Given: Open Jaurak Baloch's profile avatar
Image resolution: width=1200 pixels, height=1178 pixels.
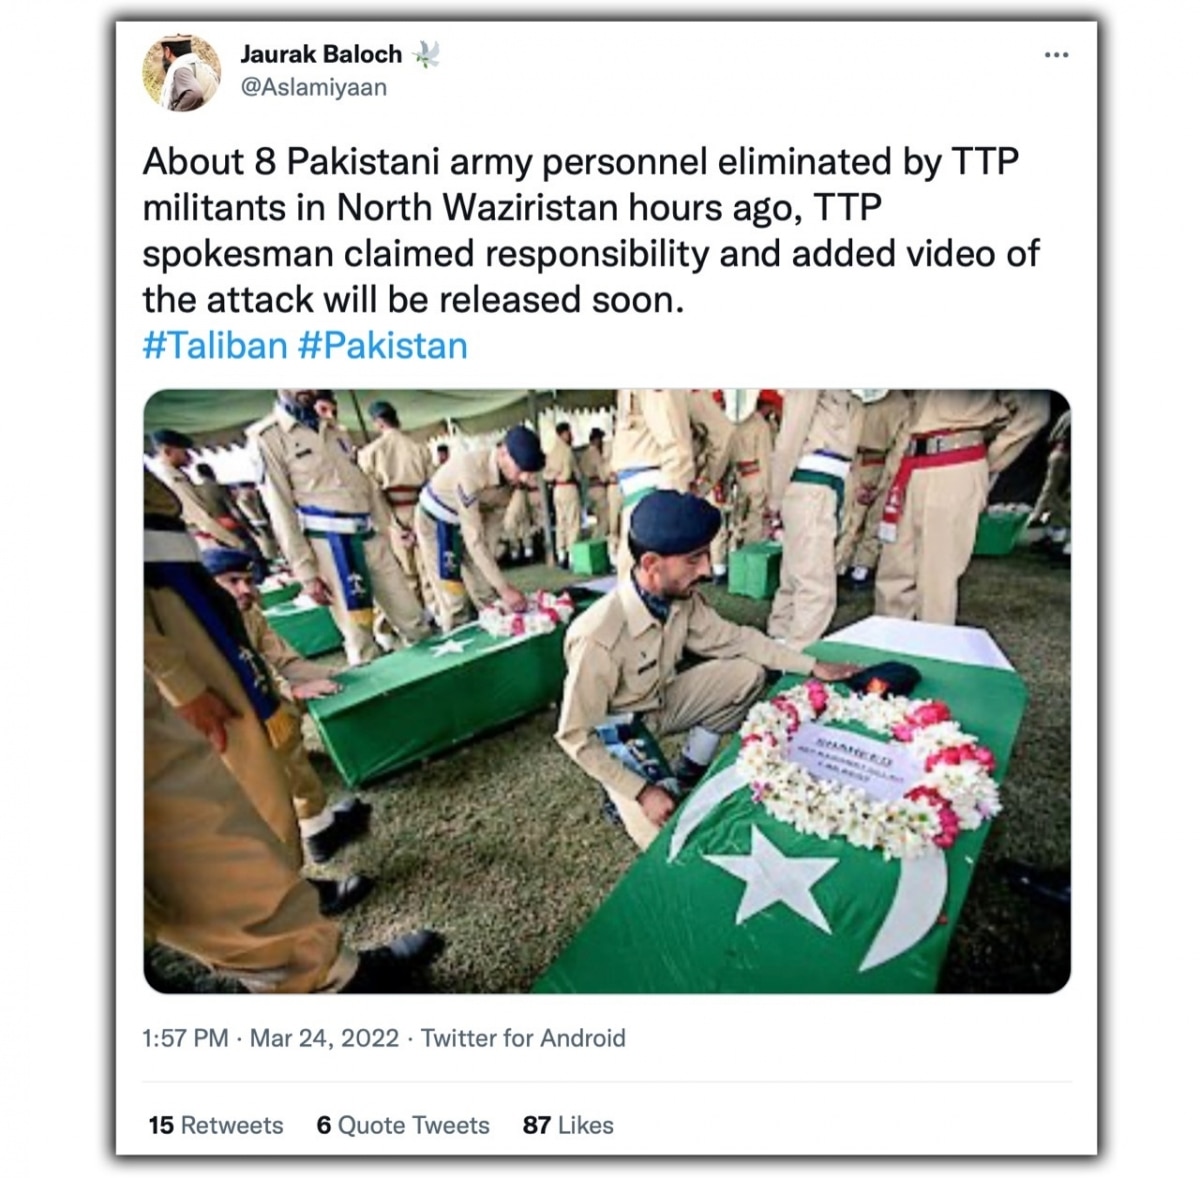Looking at the screenshot, I should (181, 72).
